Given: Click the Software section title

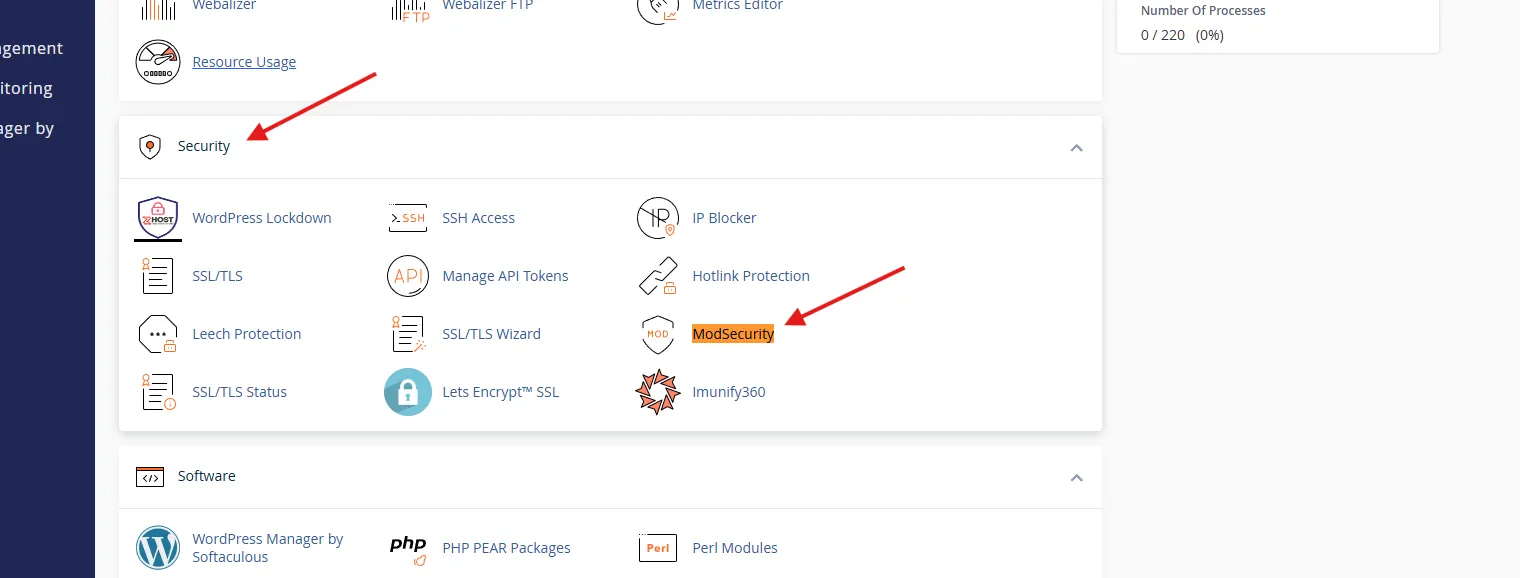Looking at the screenshot, I should pyautogui.click(x=207, y=476).
